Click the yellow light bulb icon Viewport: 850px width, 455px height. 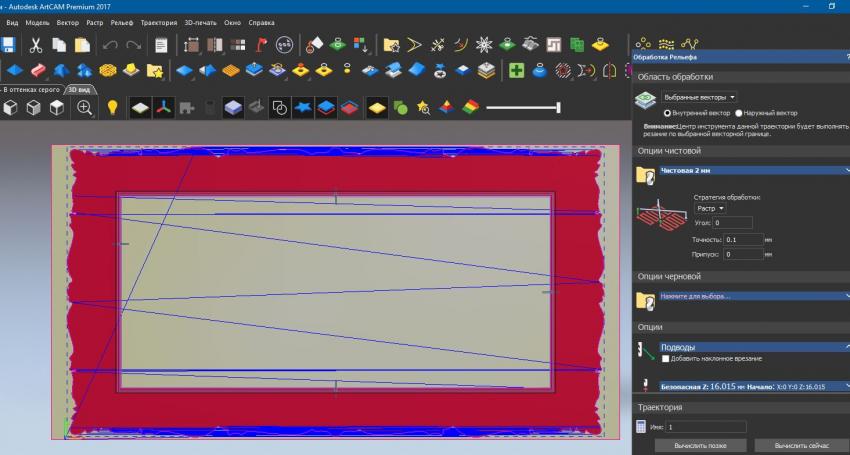click(112, 107)
